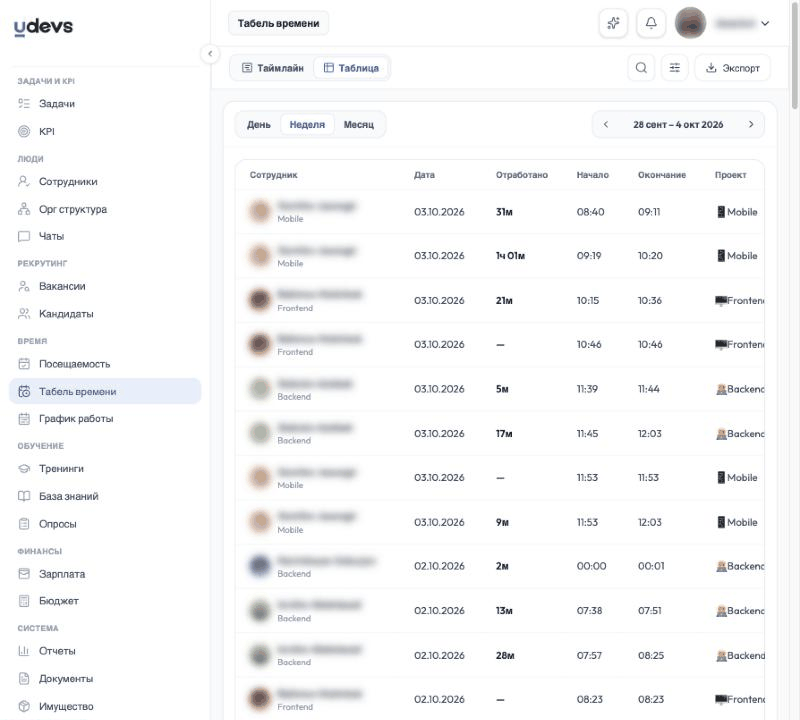The image size is (800, 720).
Task: Click the Отработано column header
Action: [x=521, y=175]
